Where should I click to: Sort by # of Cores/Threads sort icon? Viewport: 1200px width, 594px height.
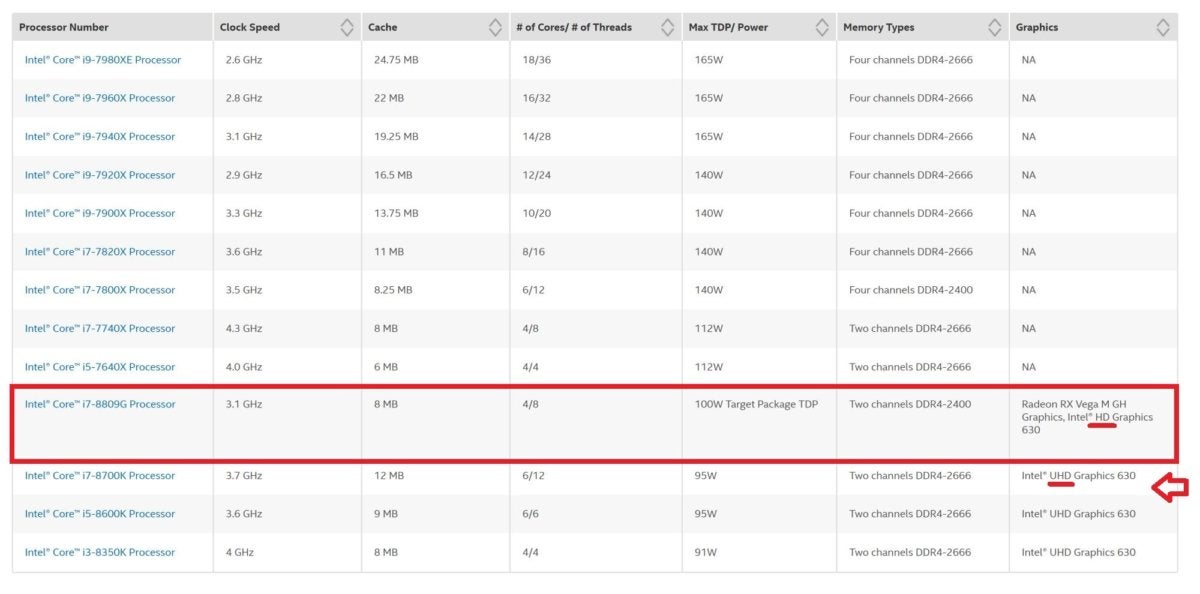point(670,27)
